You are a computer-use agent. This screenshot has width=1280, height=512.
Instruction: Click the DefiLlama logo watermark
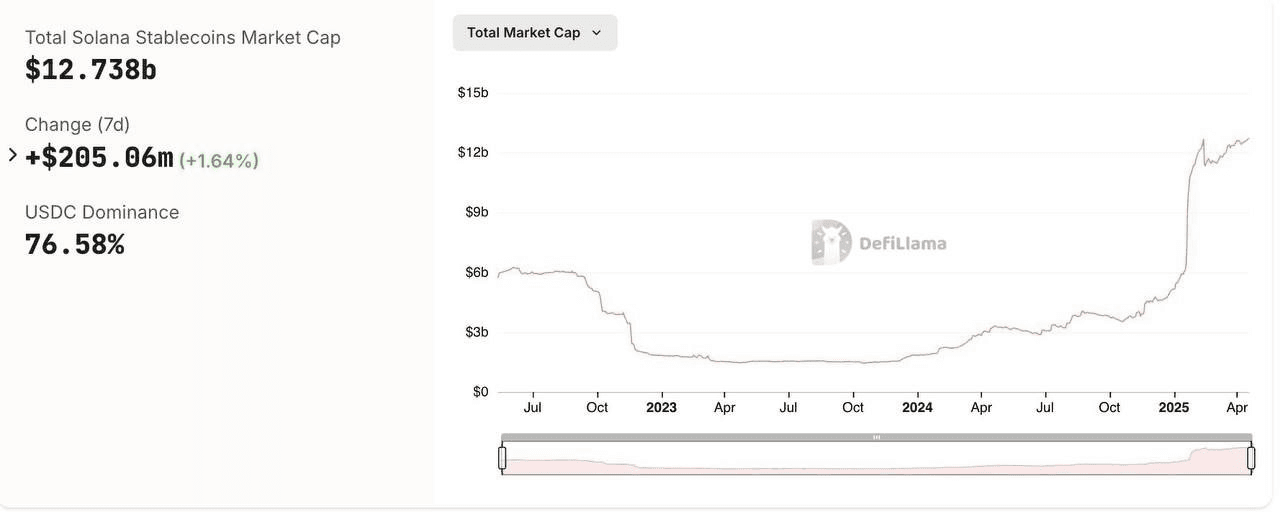point(879,242)
